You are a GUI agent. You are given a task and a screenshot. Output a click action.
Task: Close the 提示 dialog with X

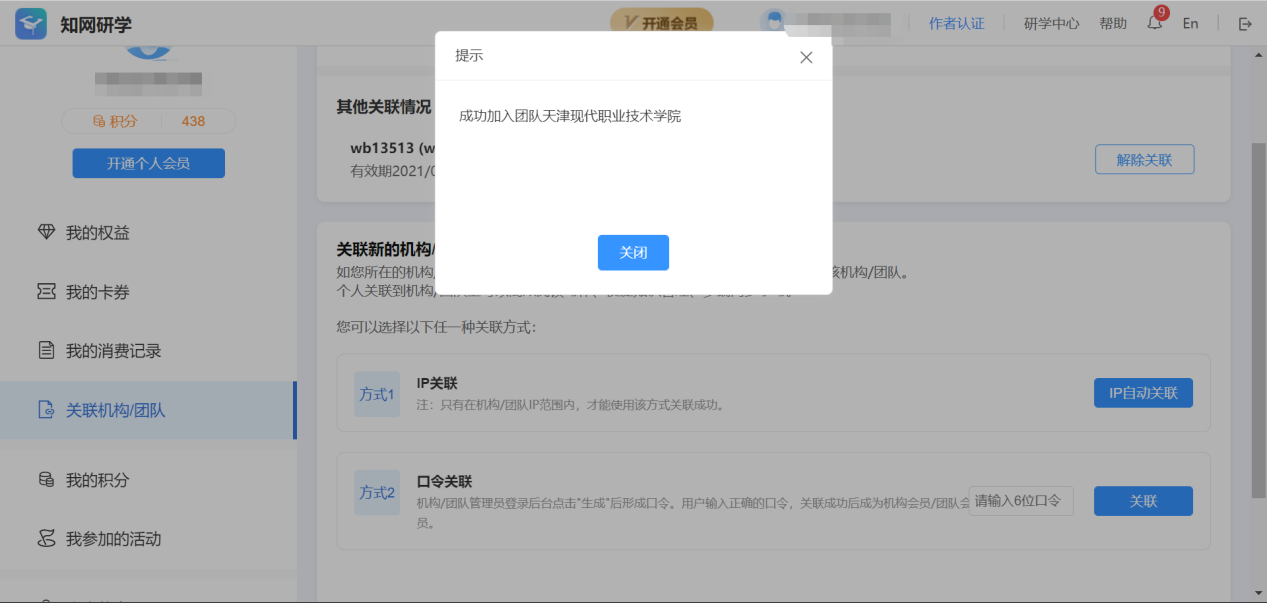pos(806,57)
